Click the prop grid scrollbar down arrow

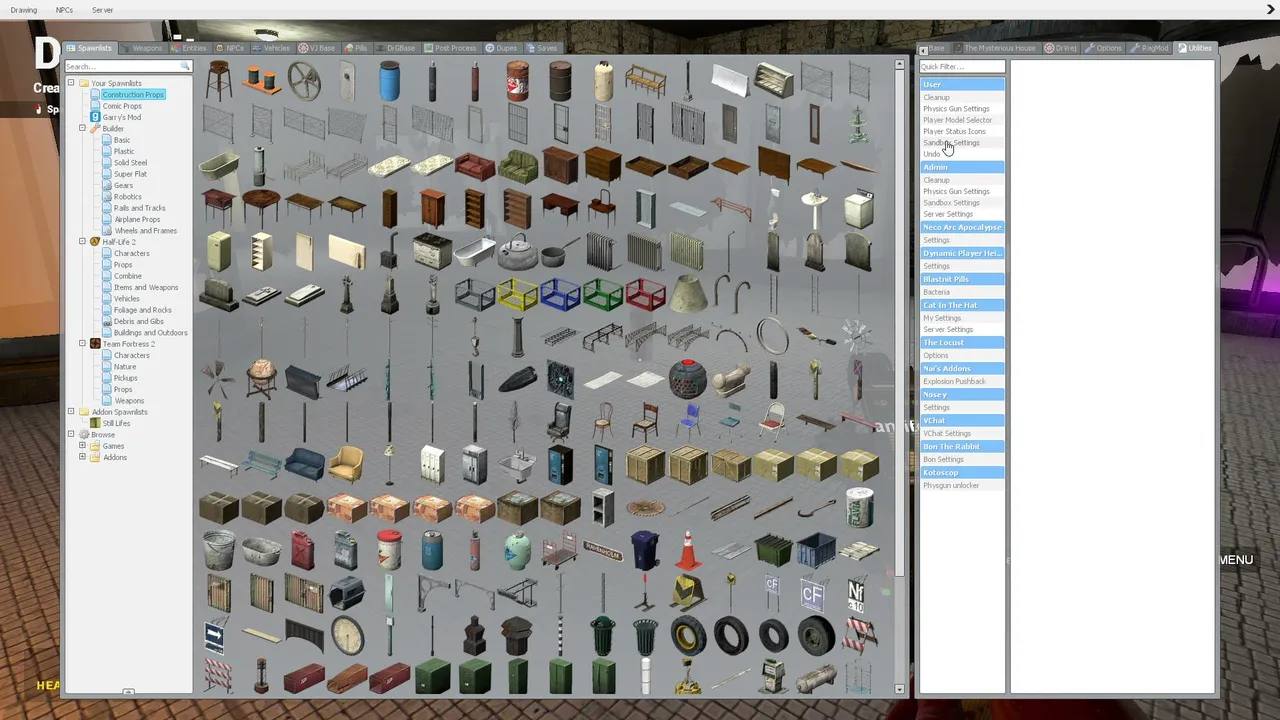(x=899, y=689)
